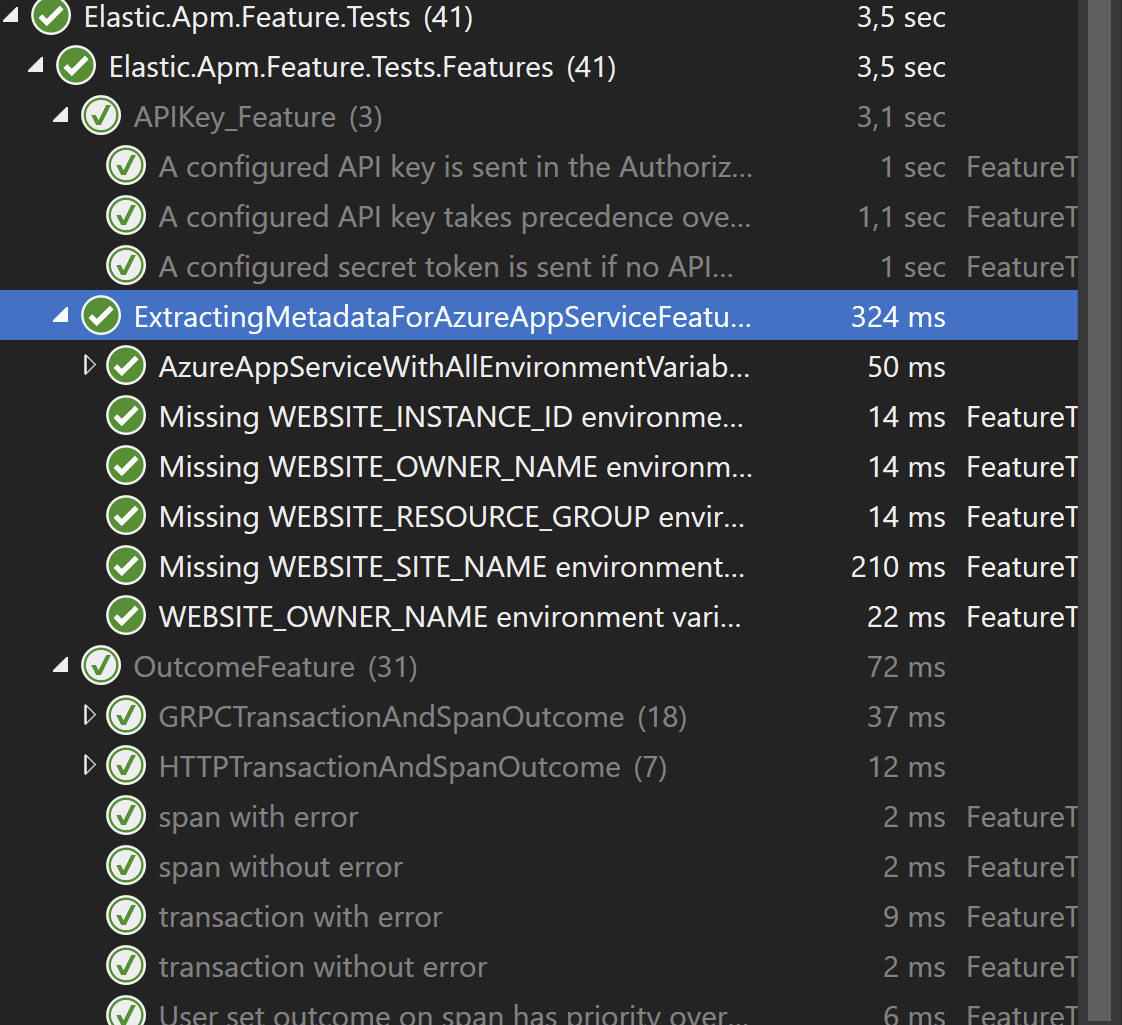Select the 'span with error' test
The height and width of the screenshot is (1025, 1122).
click(x=539, y=816)
